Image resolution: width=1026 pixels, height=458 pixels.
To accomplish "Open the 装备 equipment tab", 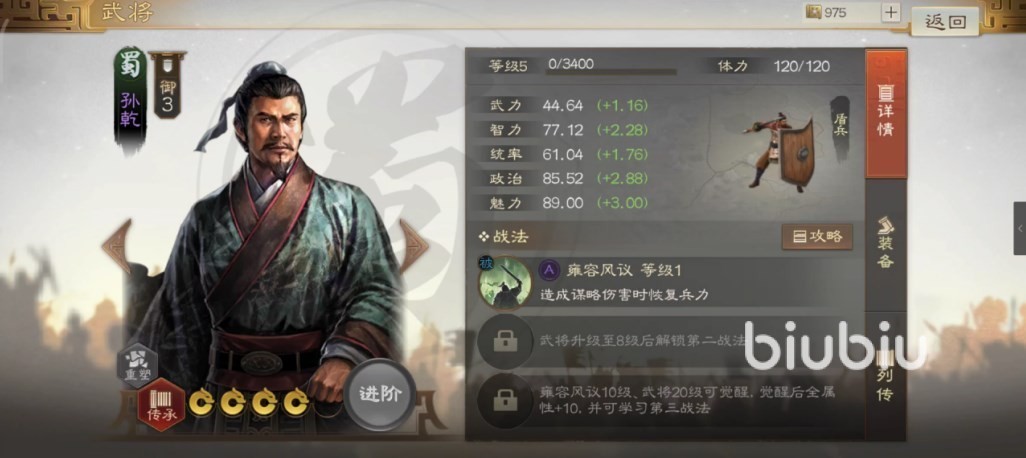I will click(x=885, y=243).
